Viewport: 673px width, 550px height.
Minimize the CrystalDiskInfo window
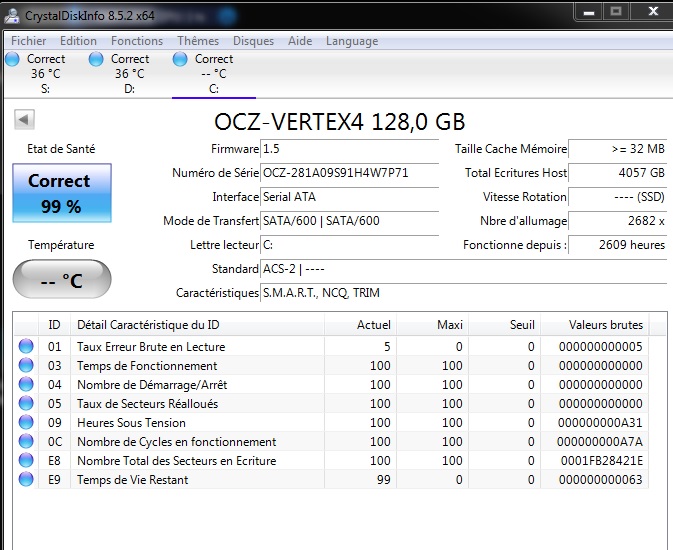588,12
